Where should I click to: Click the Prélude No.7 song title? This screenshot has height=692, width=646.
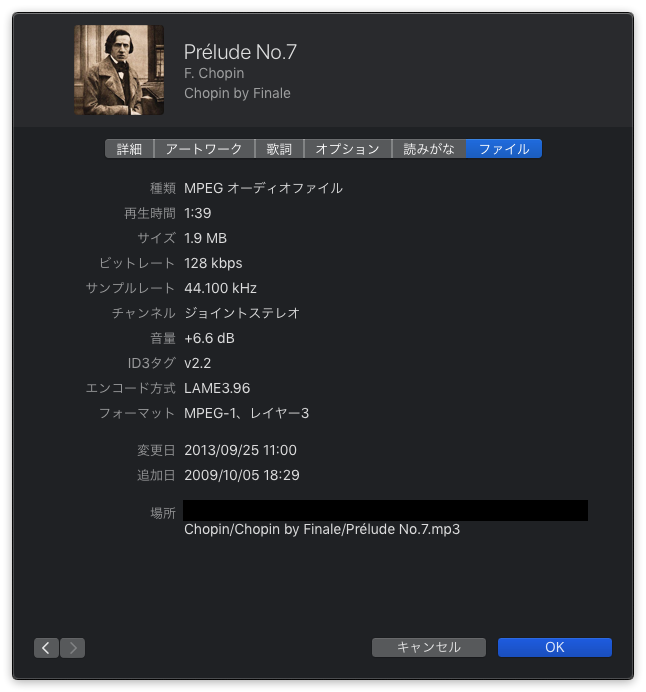(240, 52)
